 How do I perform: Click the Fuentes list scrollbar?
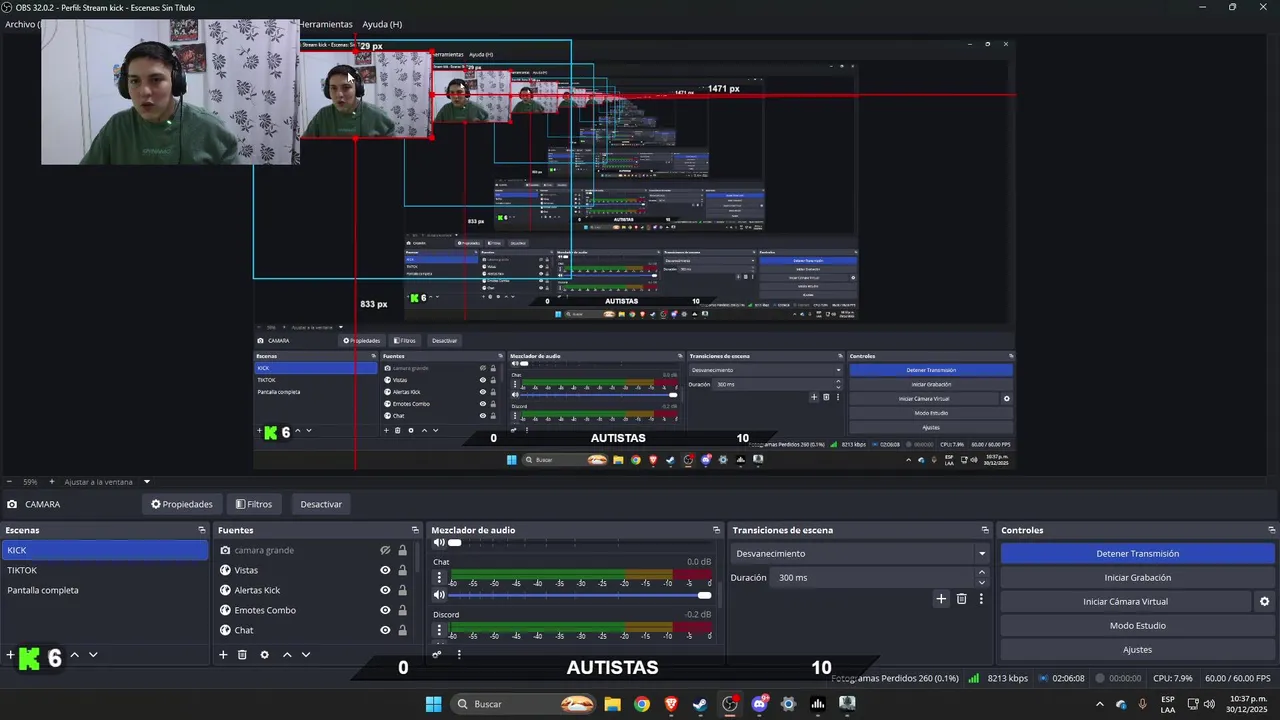pyautogui.click(x=417, y=558)
